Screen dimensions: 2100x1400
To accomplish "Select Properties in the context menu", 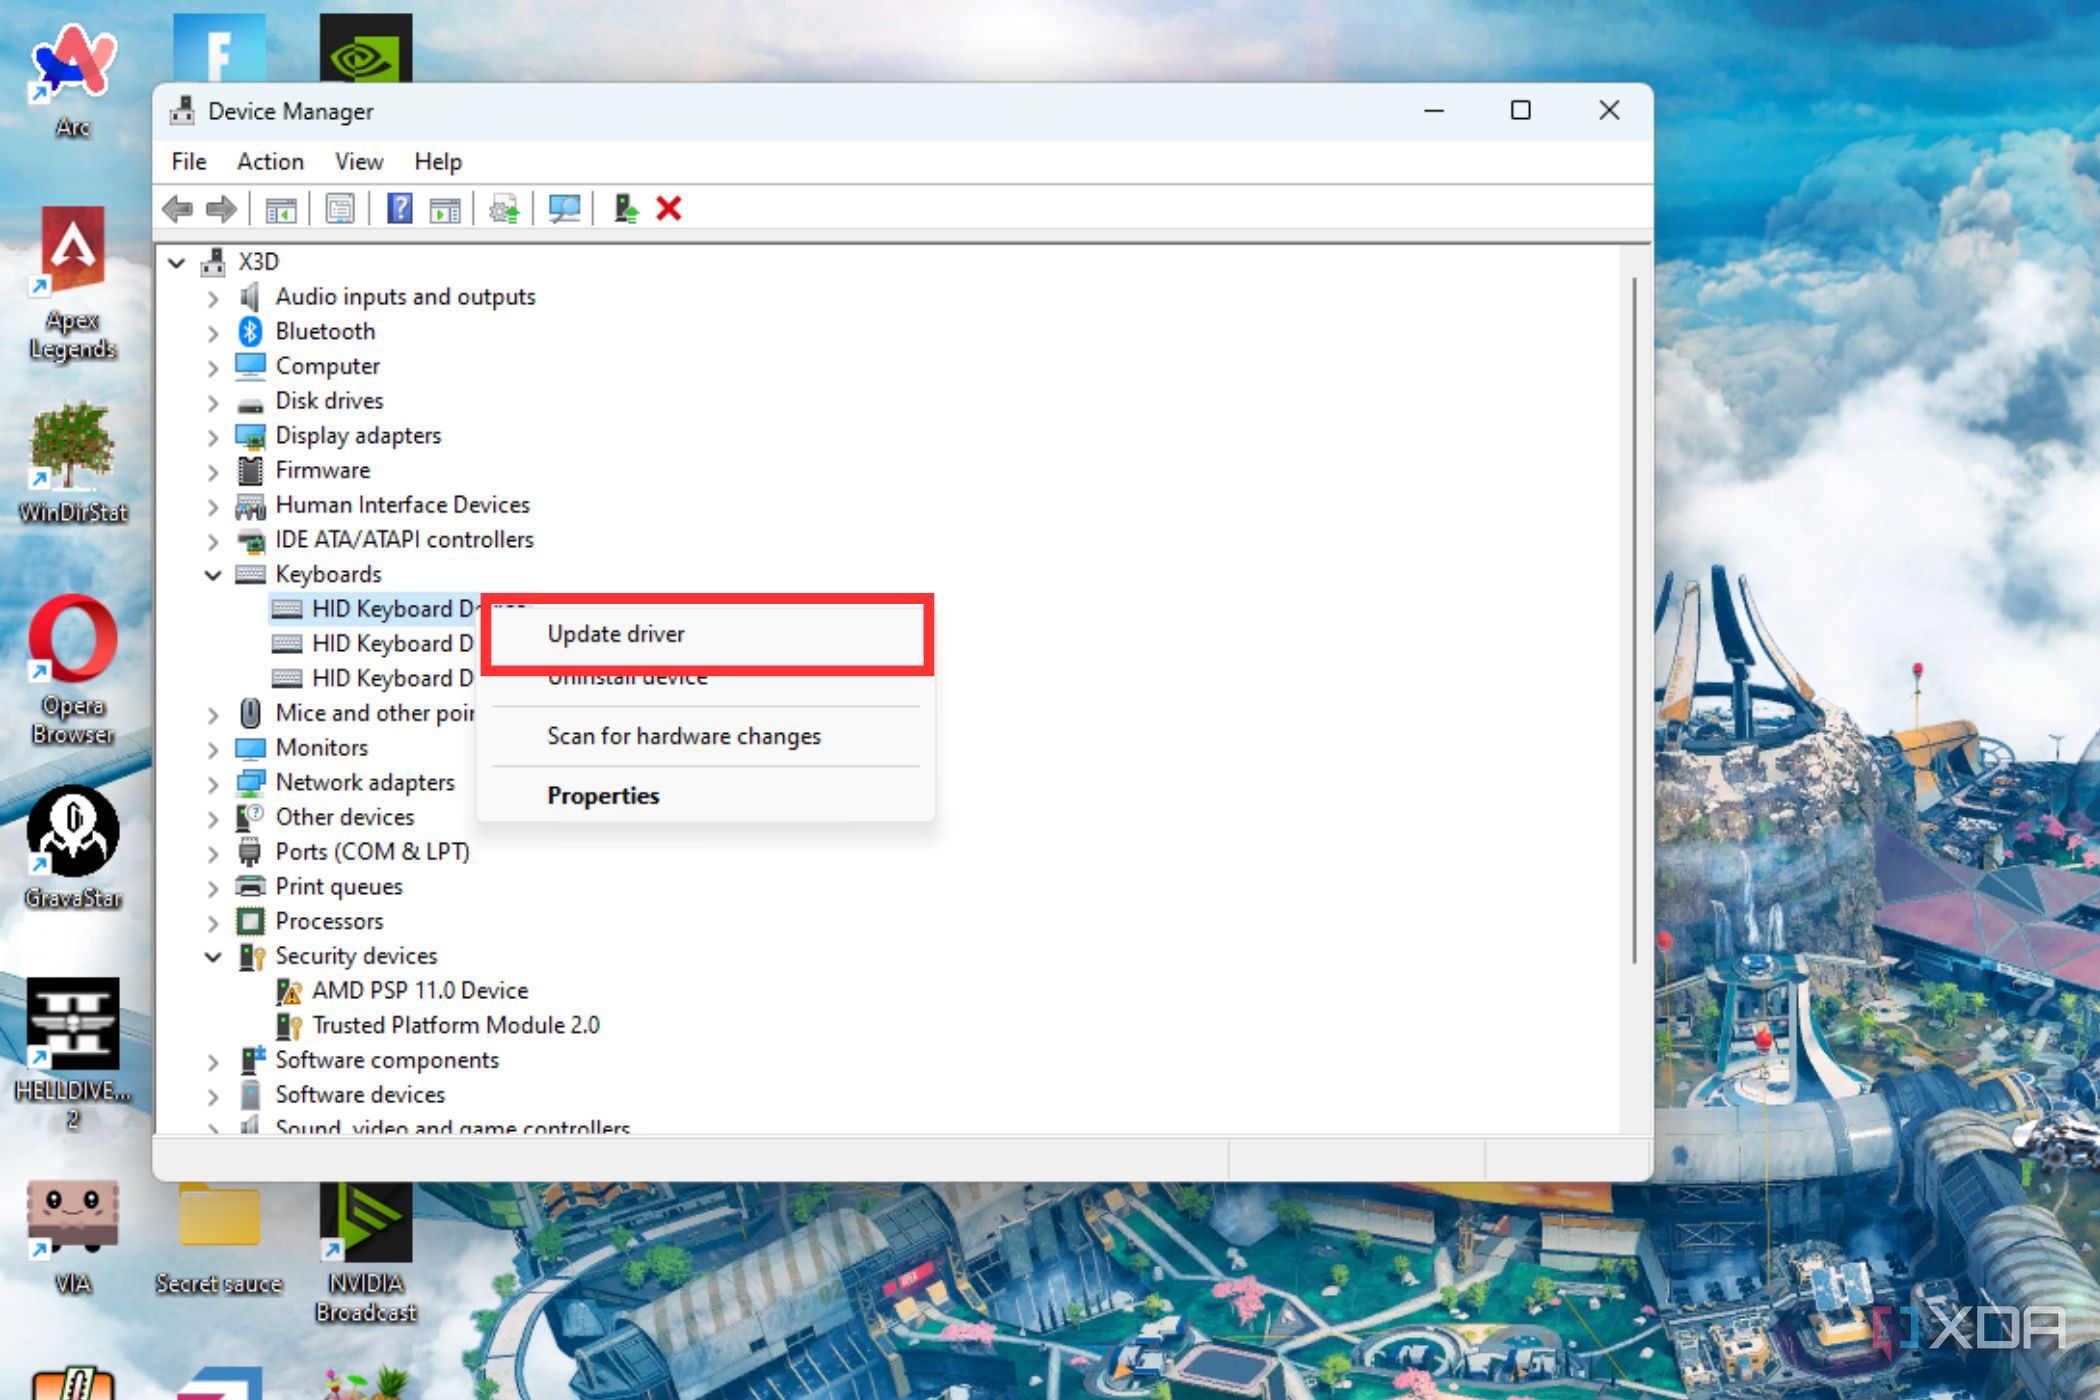I will pyautogui.click(x=603, y=795).
